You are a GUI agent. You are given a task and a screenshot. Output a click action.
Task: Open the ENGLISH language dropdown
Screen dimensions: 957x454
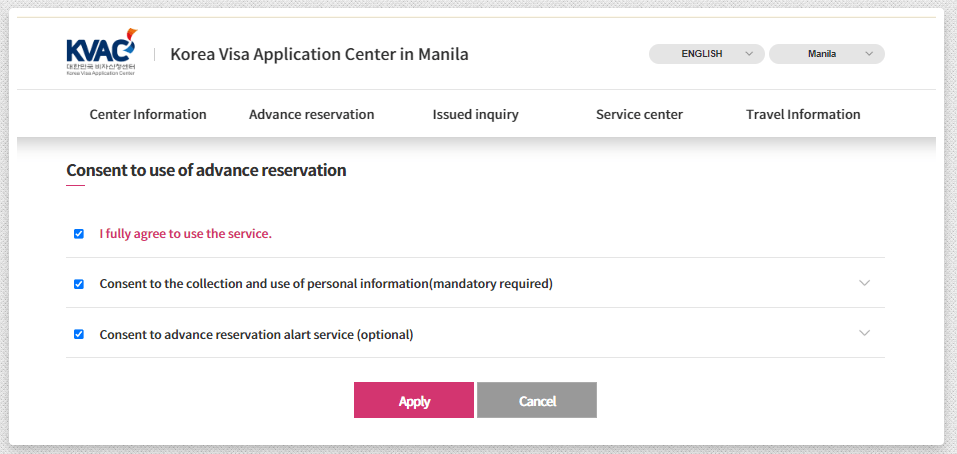(706, 54)
